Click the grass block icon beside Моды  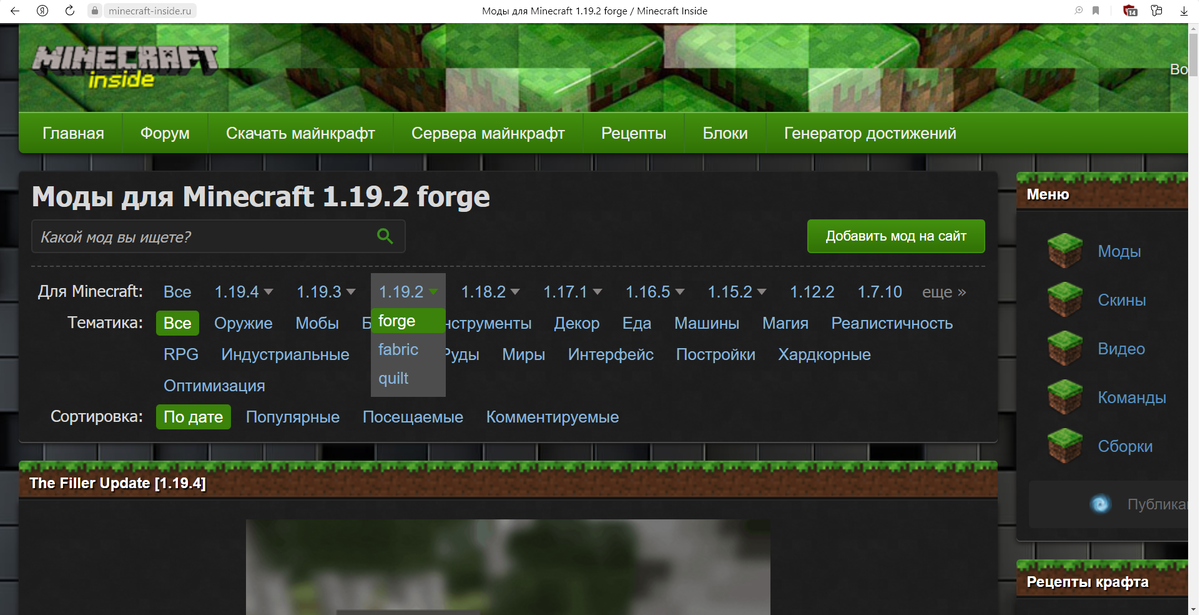pyautogui.click(x=1066, y=251)
